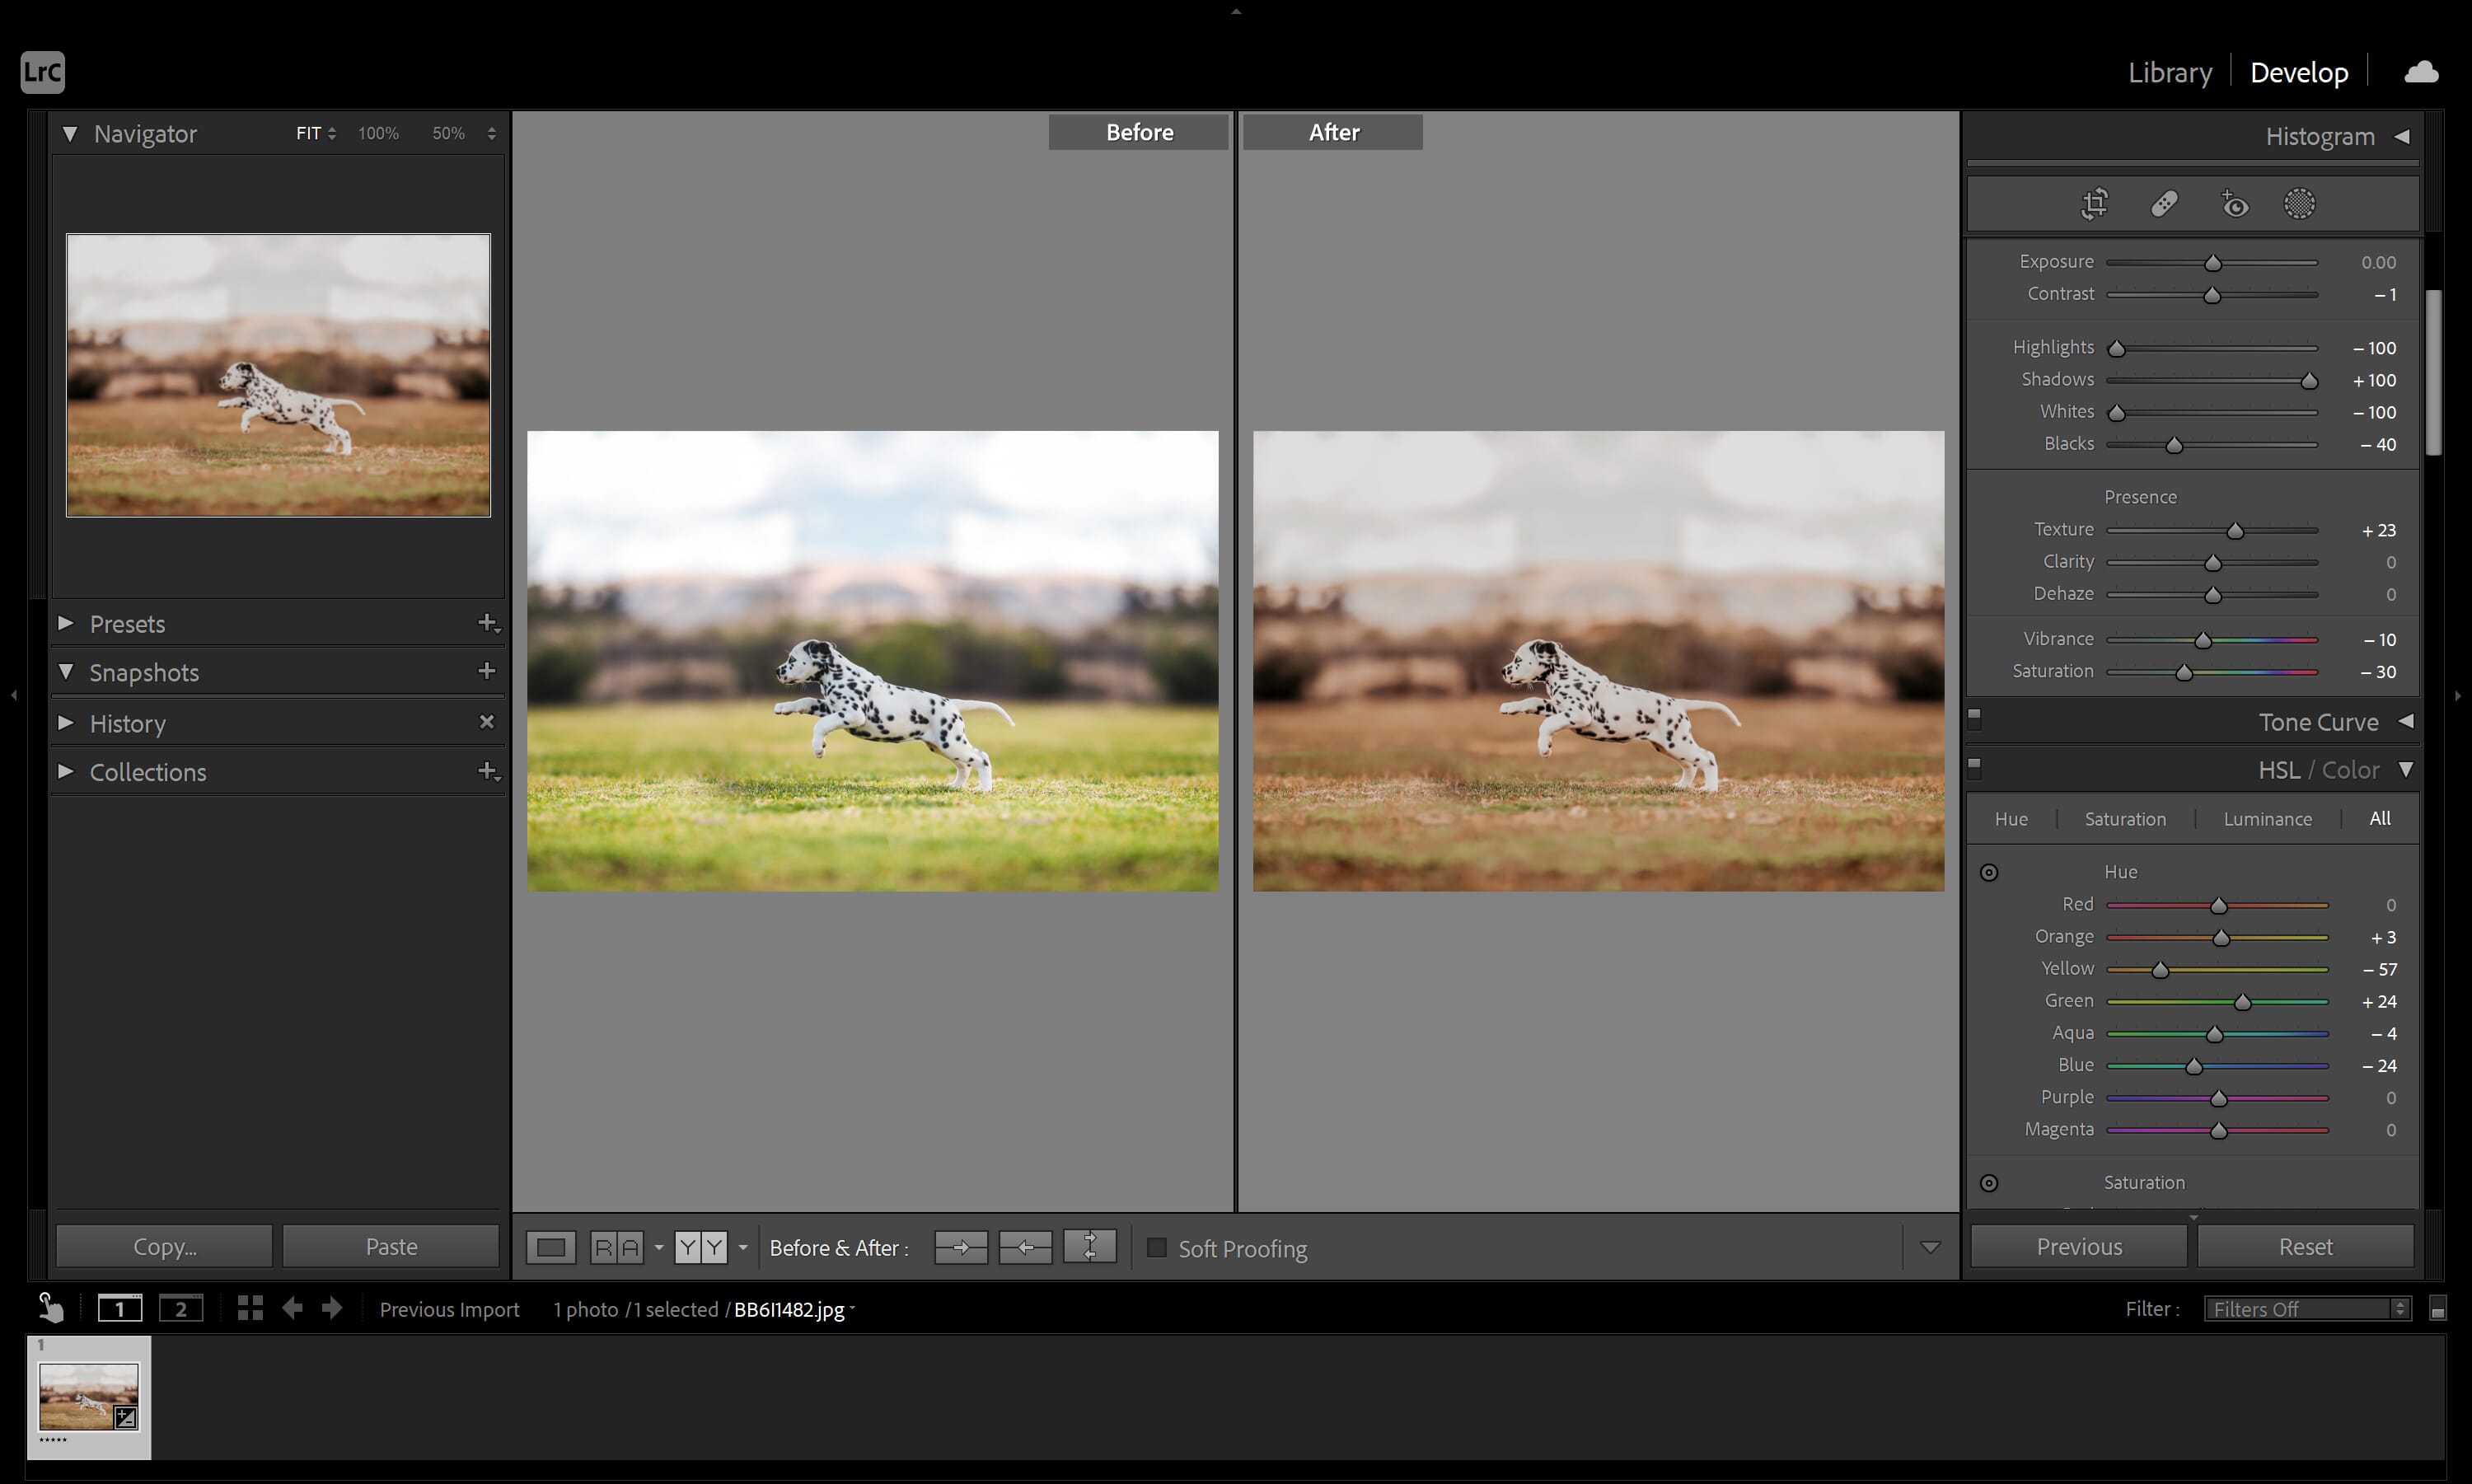The width and height of the screenshot is (2472, 1484).
Task: Expand the Tone Curve panel
Action: pos(2406,721)
